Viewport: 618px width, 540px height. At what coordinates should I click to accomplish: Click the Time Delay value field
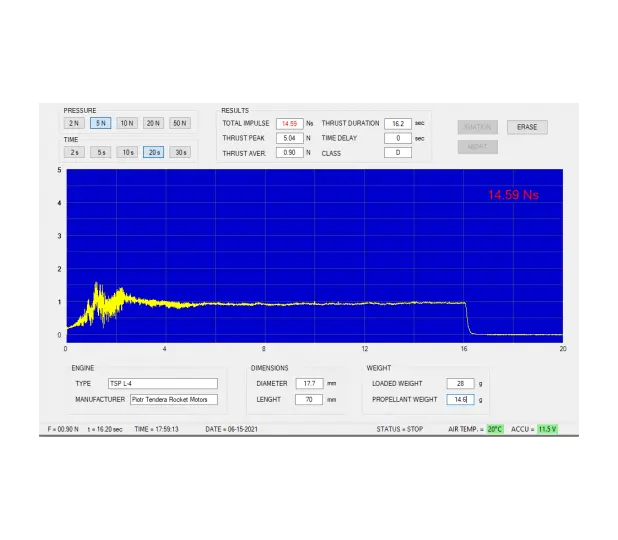(398, 138)
